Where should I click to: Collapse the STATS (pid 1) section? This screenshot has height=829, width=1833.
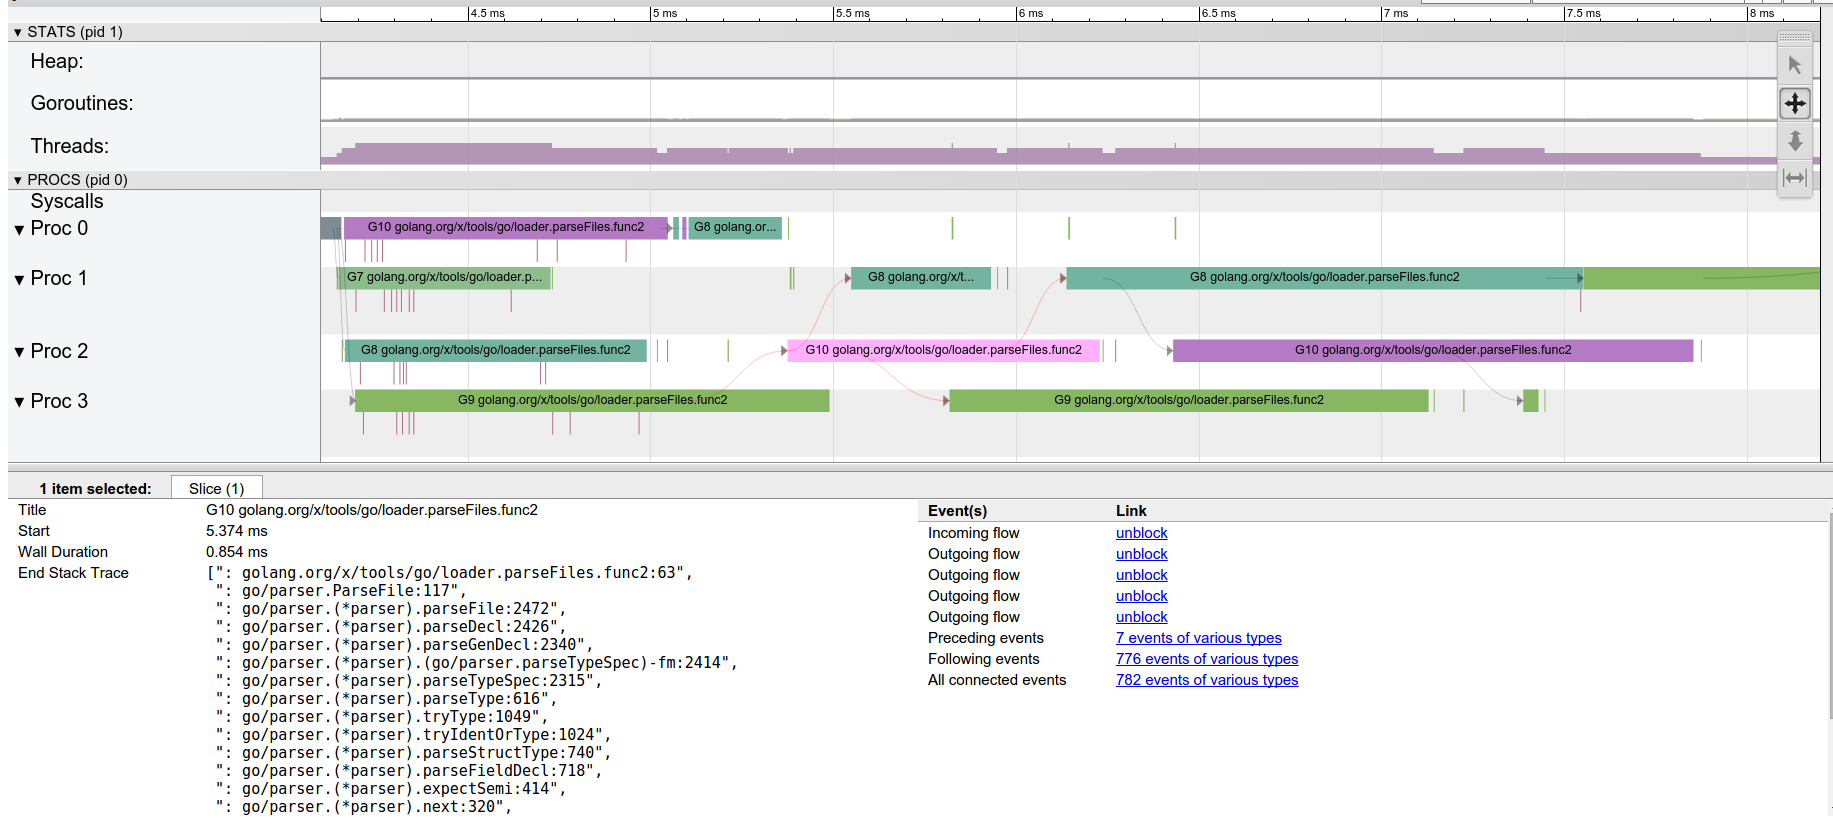click(18, 32)
